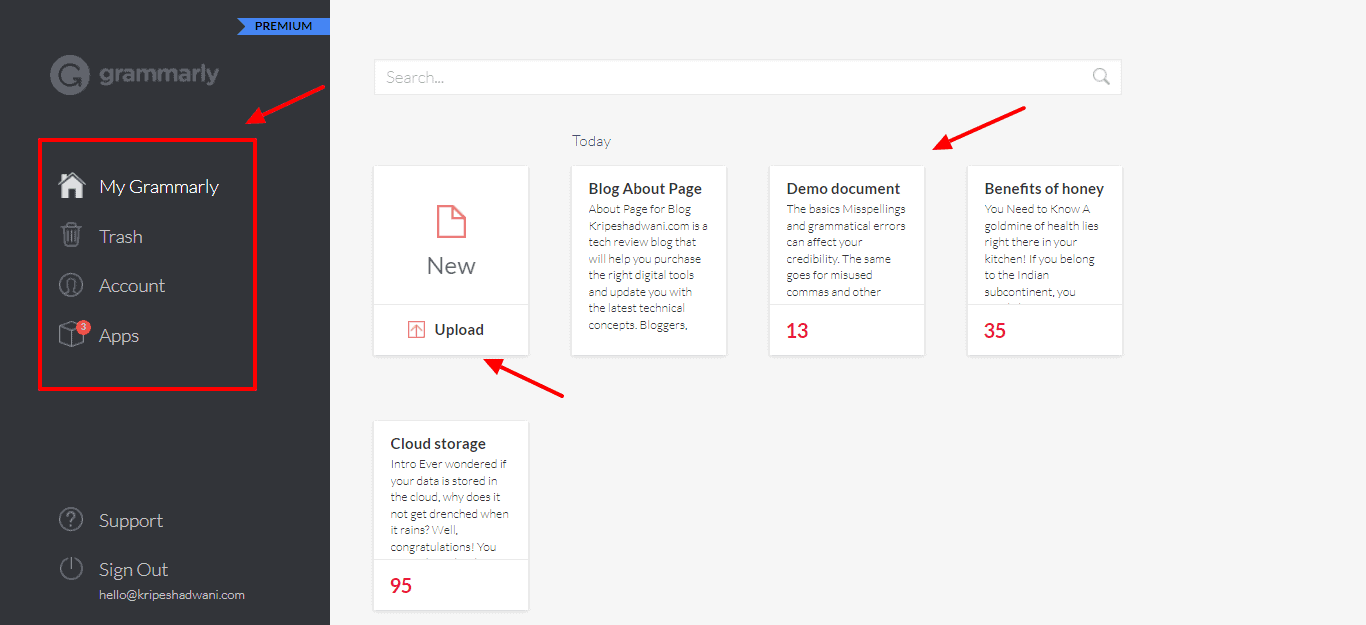1366x625 pixels.
Task: Click the Trash bin icon
Action: click(71, 236)
